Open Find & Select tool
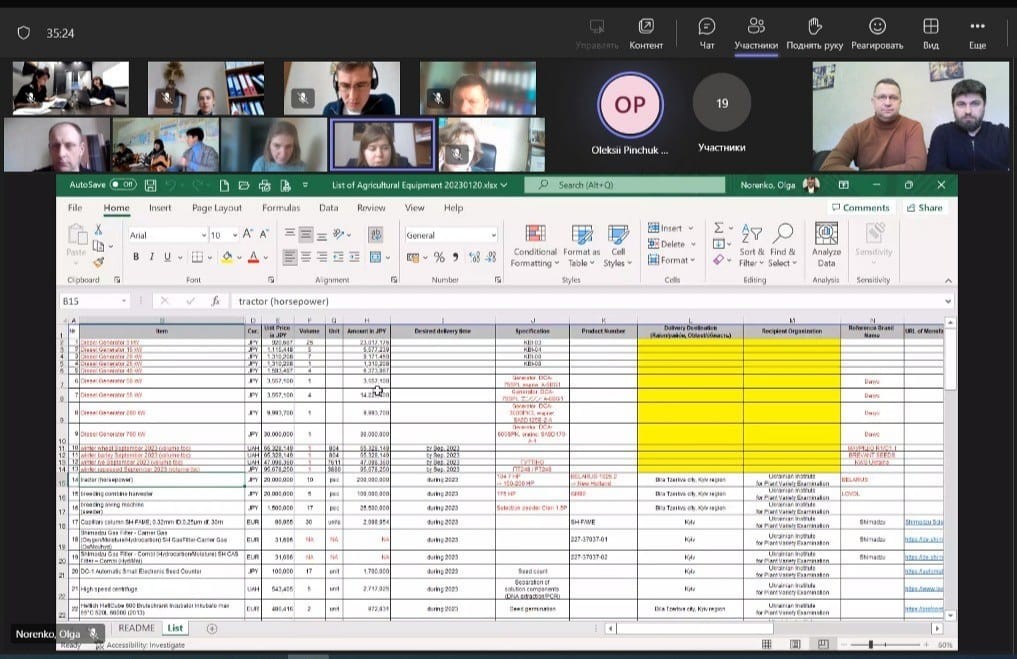The width and height of the screenshot is (1017, 659). [x=782, y=246]
